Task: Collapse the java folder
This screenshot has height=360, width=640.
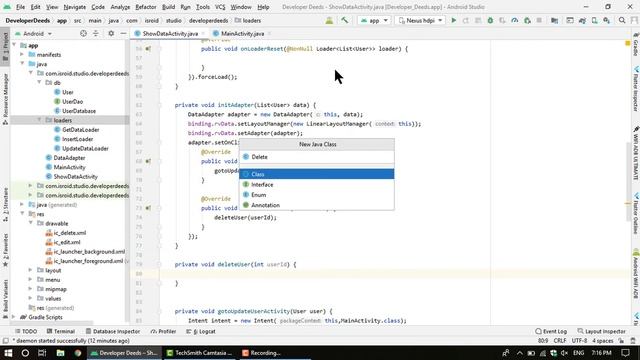Action: (x=22, y=64)
